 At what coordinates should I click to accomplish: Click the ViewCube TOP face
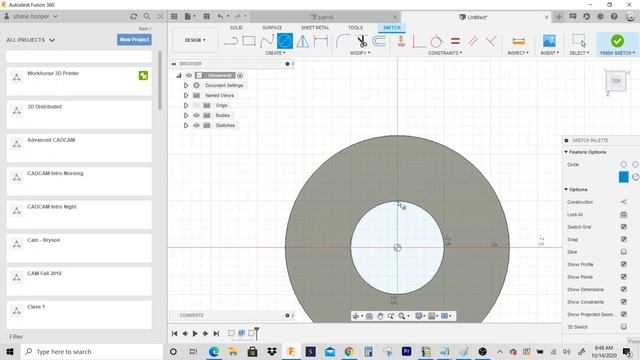tap(616, 81)
